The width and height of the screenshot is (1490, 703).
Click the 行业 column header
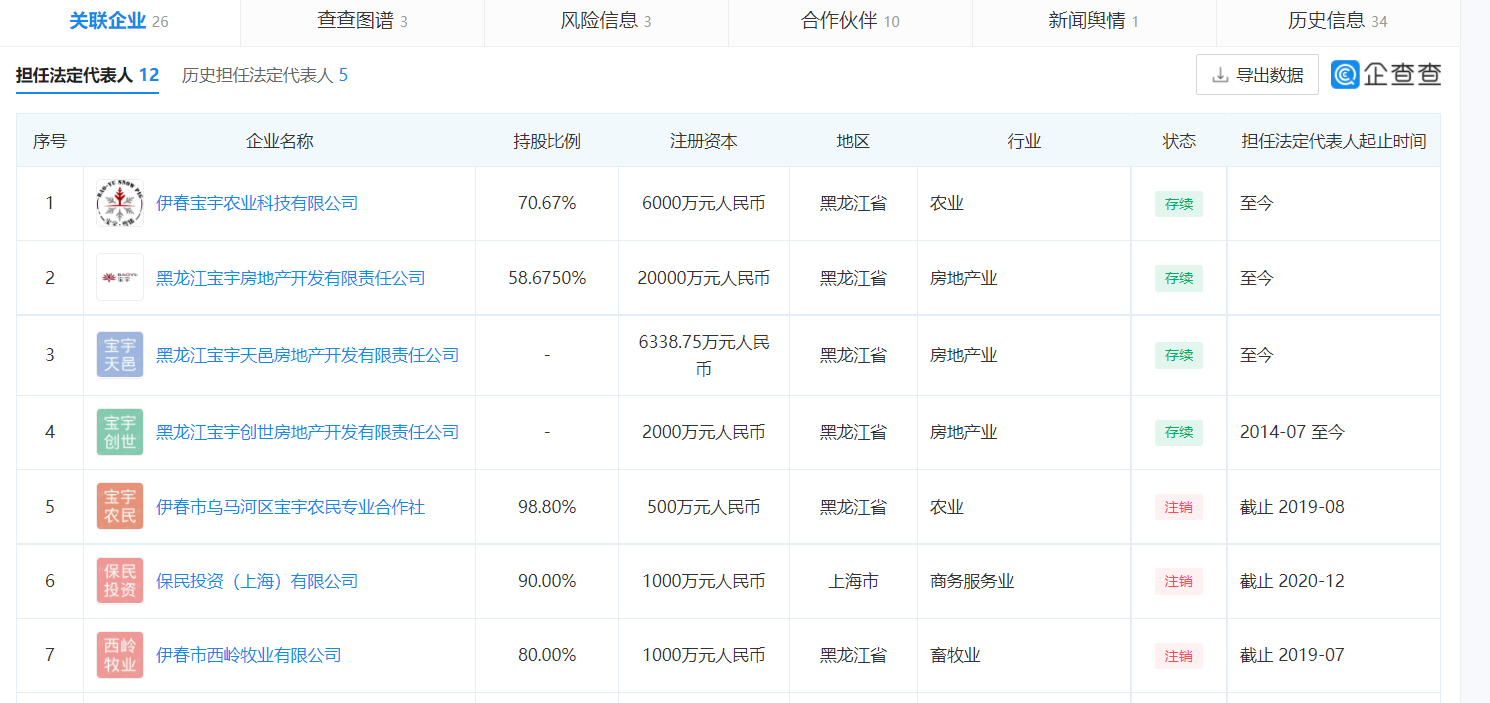(x=1024, y=141)
